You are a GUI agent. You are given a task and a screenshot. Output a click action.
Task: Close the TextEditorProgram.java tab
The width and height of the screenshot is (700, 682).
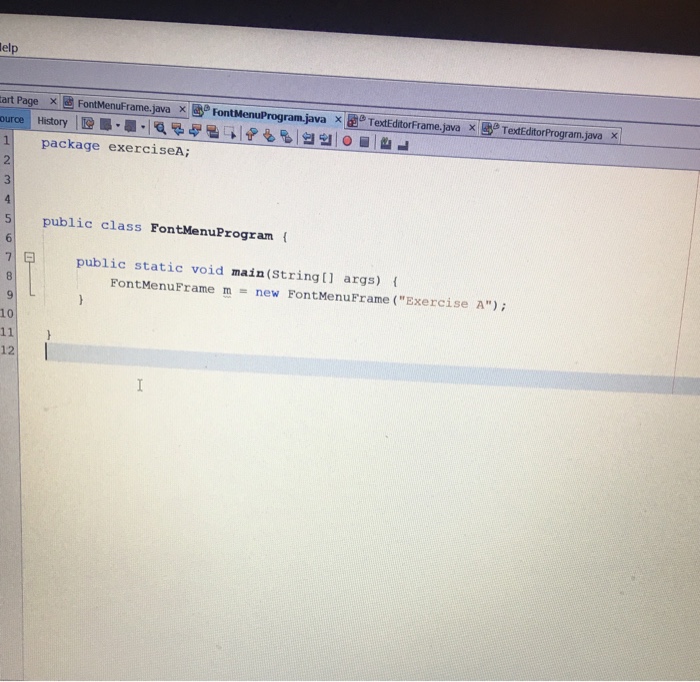pos(614,136)
